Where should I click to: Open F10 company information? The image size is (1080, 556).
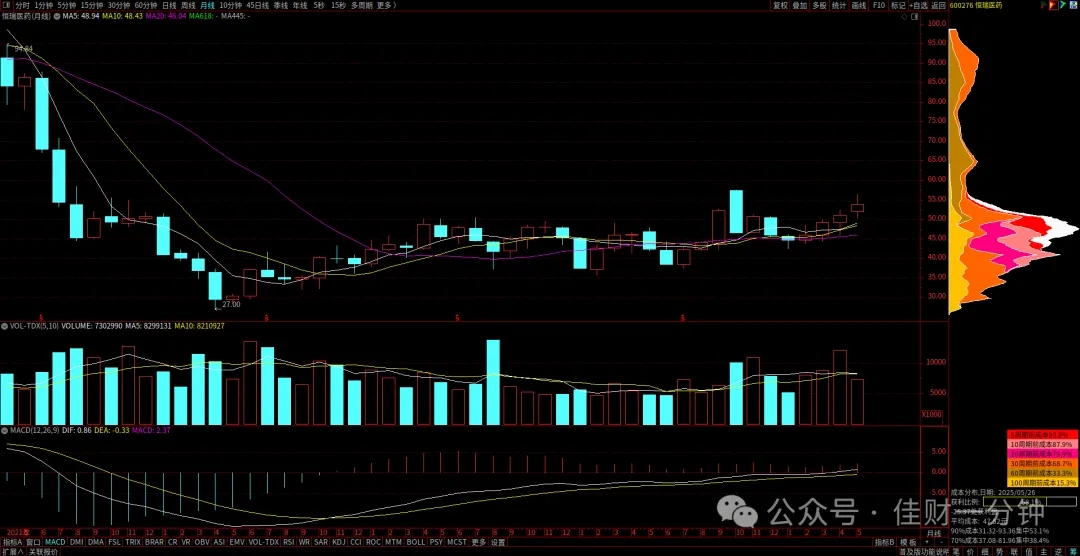pos(879,5)
